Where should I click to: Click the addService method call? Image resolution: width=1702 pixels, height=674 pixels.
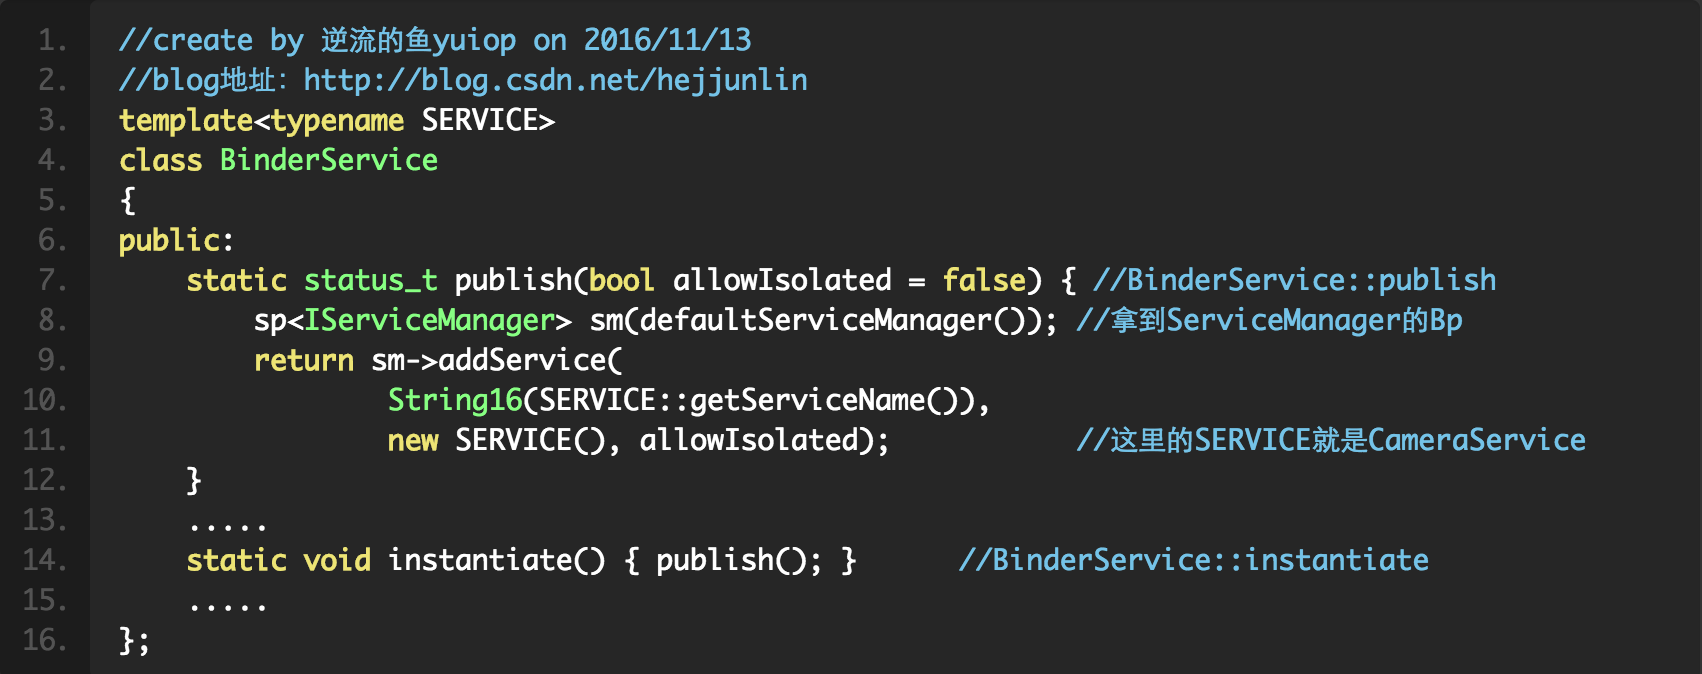coord(522,360)
